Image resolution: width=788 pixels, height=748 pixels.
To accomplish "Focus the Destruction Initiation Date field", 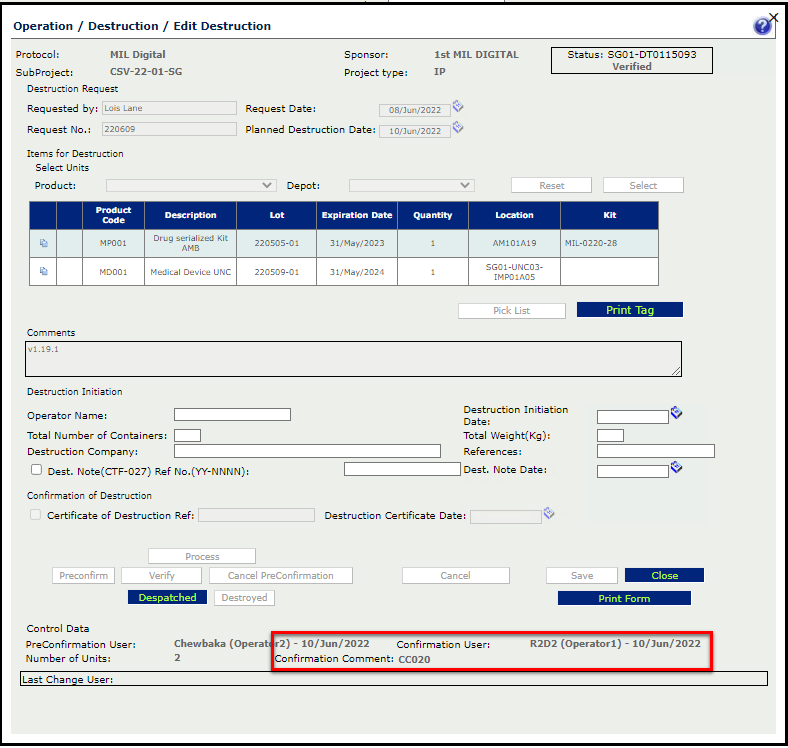I will point(633,417).
